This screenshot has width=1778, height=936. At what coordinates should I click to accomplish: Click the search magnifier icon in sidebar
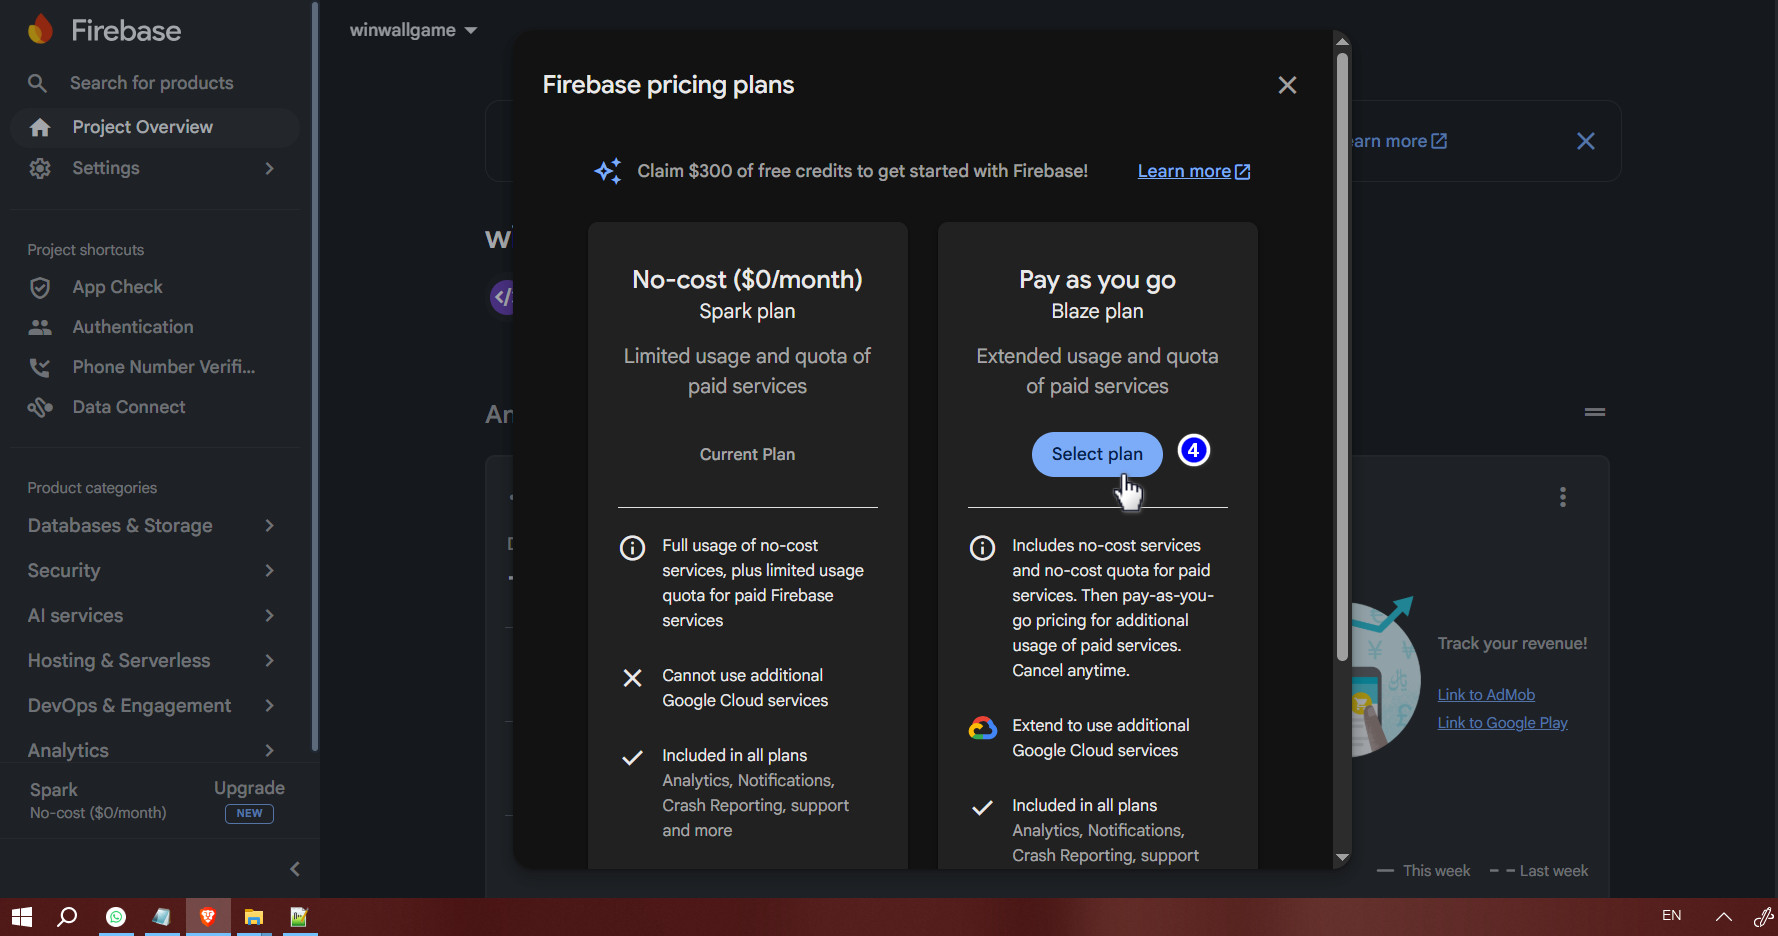[x=37, y=83]
